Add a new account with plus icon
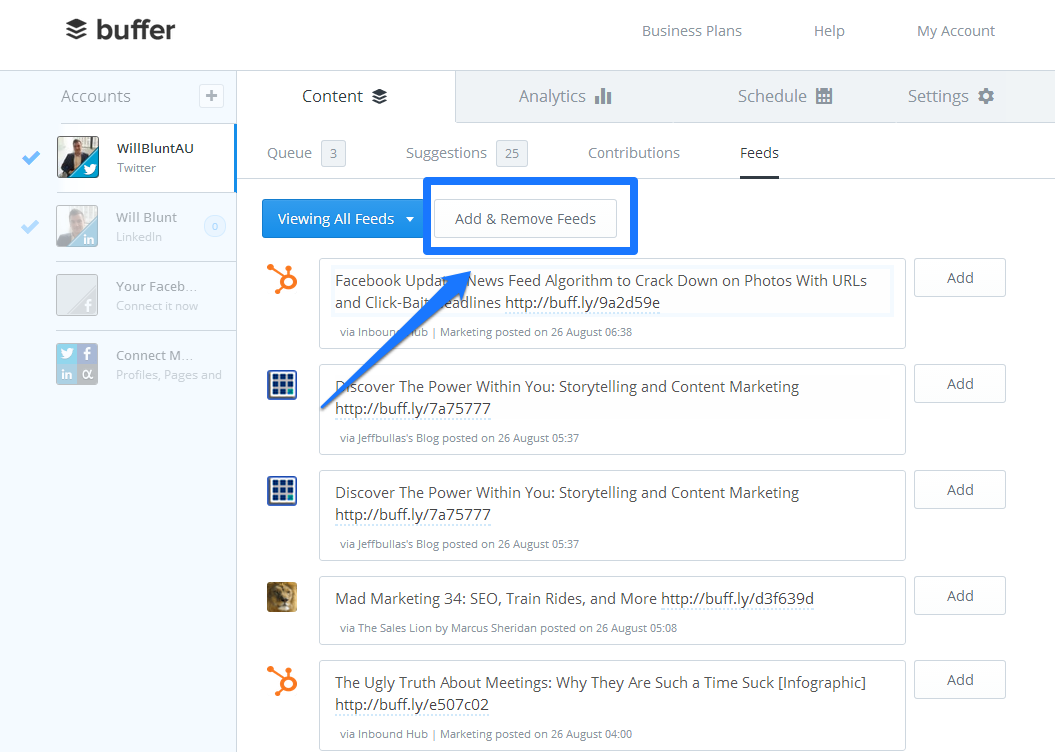The height and width of the screenshot is (752, 1055). click(x=211, y=96)
